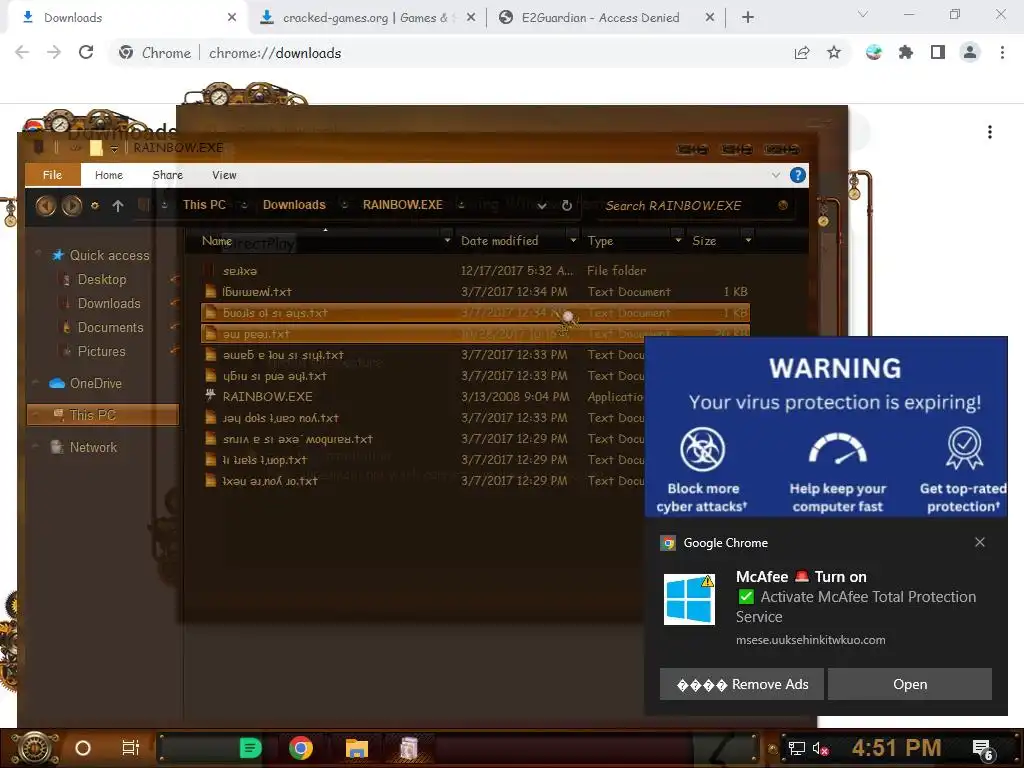The image size is (1024, 768).
Task: Click the network tray icon
Action: 796,748
